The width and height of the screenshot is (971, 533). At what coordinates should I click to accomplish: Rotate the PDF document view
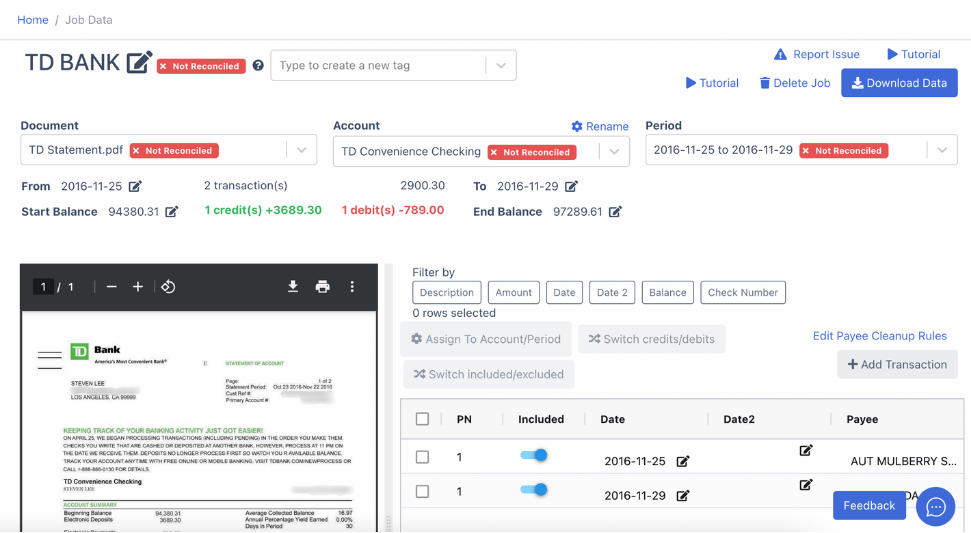pos(168,287)
